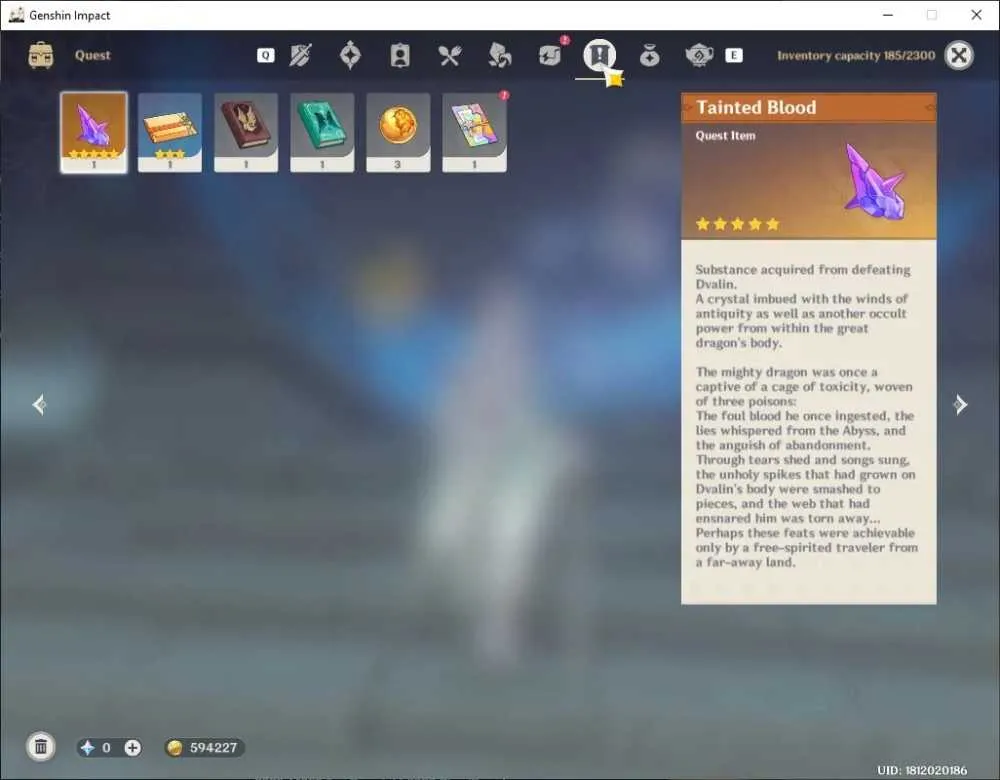The width and height of the screenshot is (1000, 780).
Task: Click the Primogem currency icon
Action: point(87,747)
